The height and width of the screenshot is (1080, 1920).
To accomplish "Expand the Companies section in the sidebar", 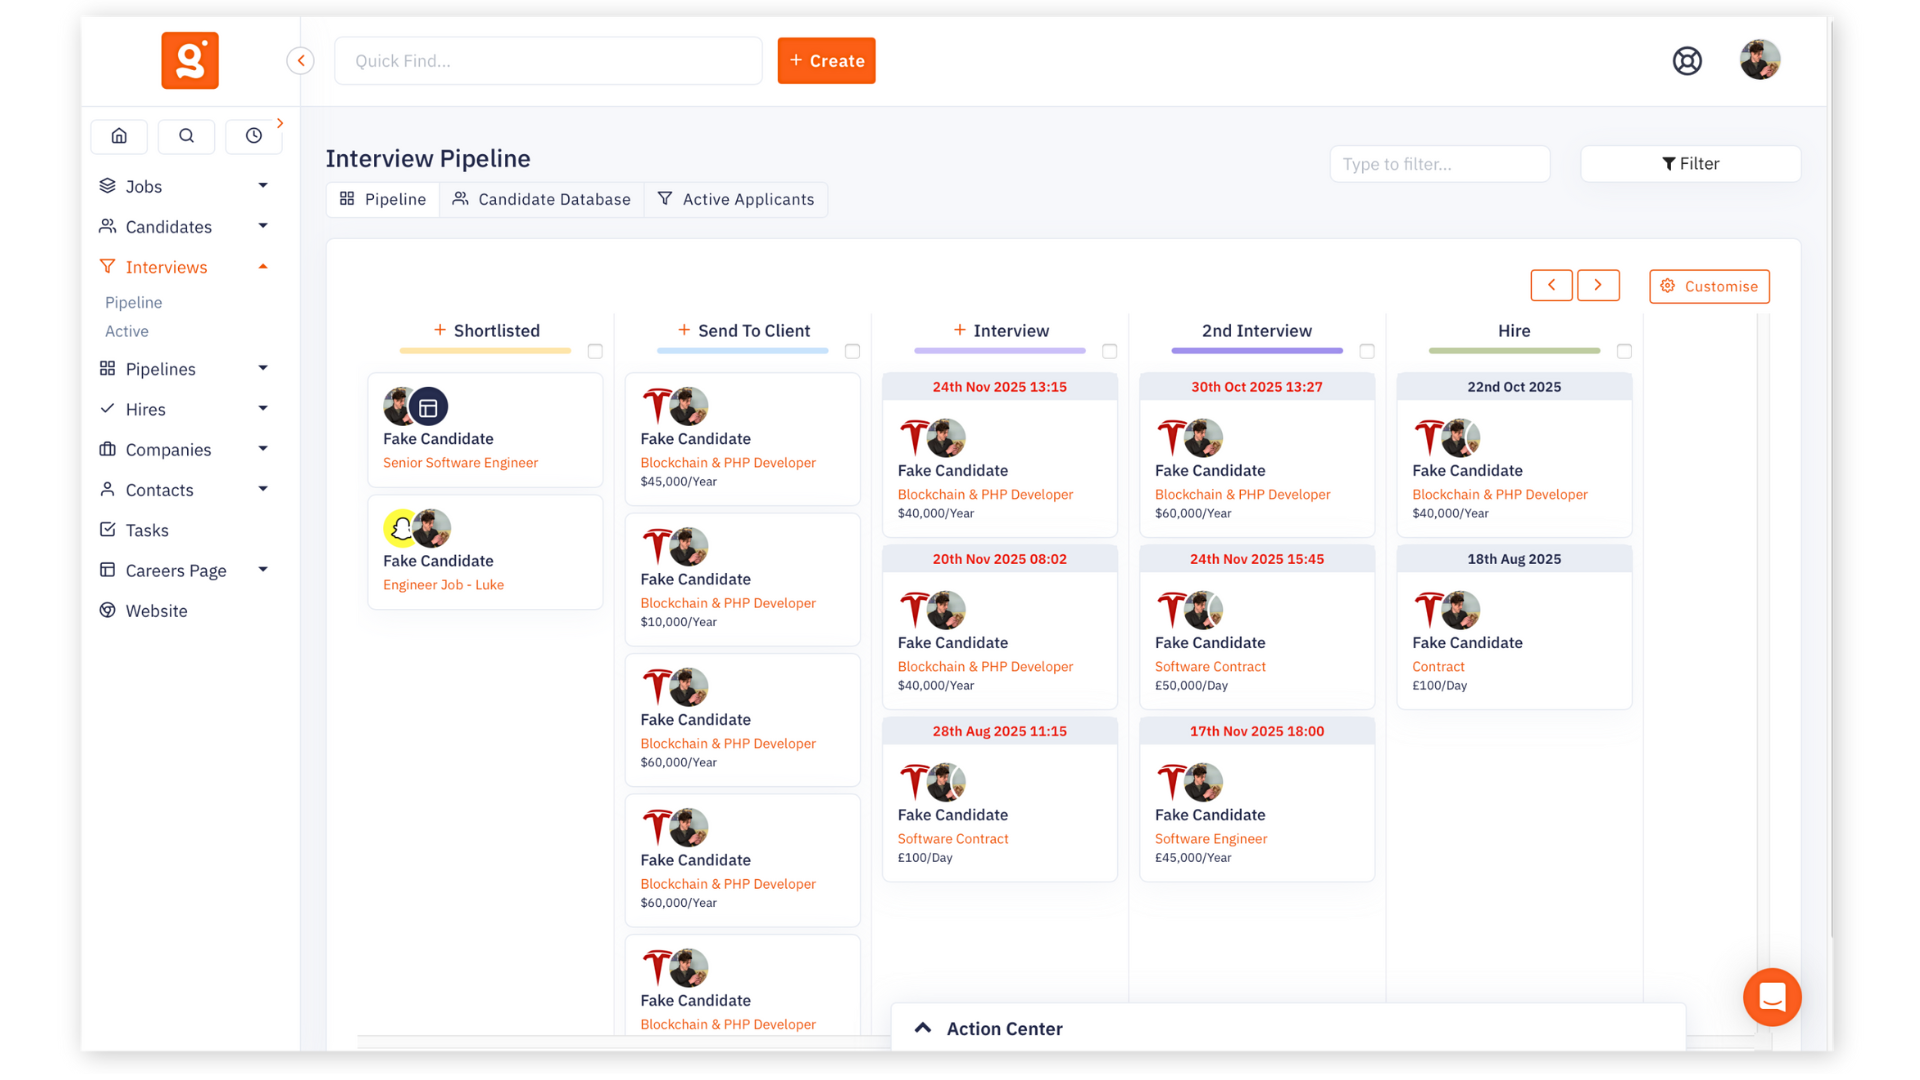I will (262, 449).
